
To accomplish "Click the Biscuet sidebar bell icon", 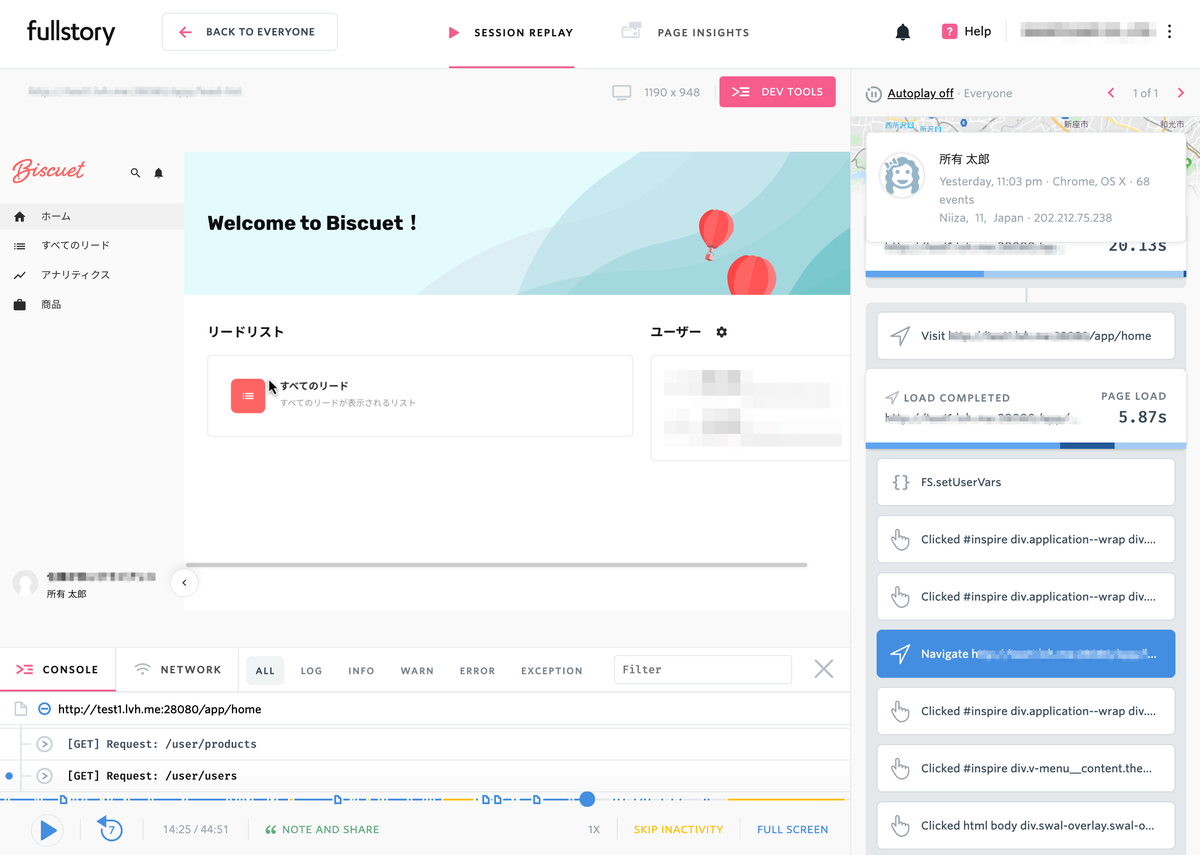I will click(x=158, y=173).
